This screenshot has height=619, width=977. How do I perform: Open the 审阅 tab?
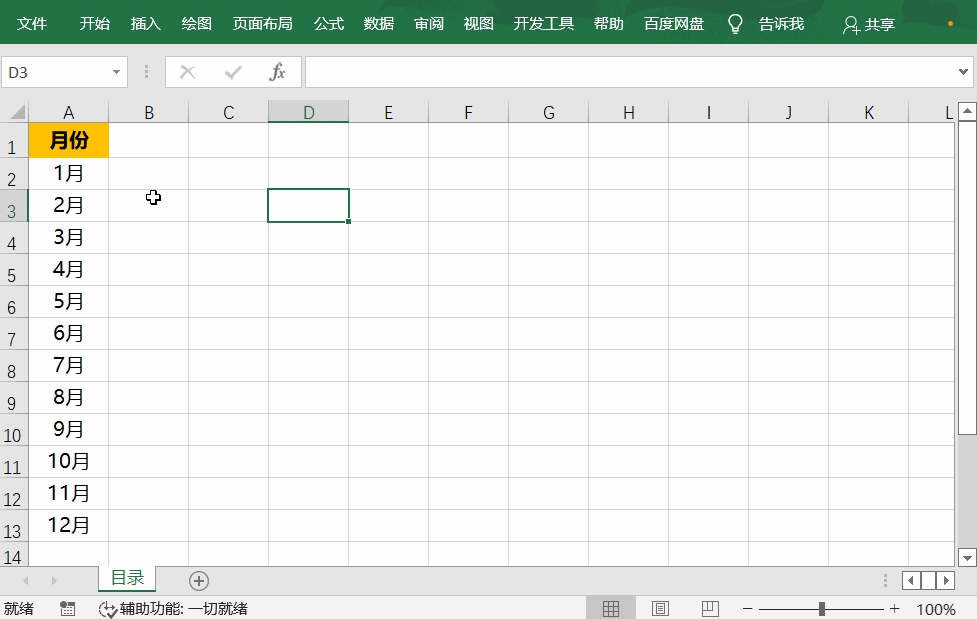429,24
